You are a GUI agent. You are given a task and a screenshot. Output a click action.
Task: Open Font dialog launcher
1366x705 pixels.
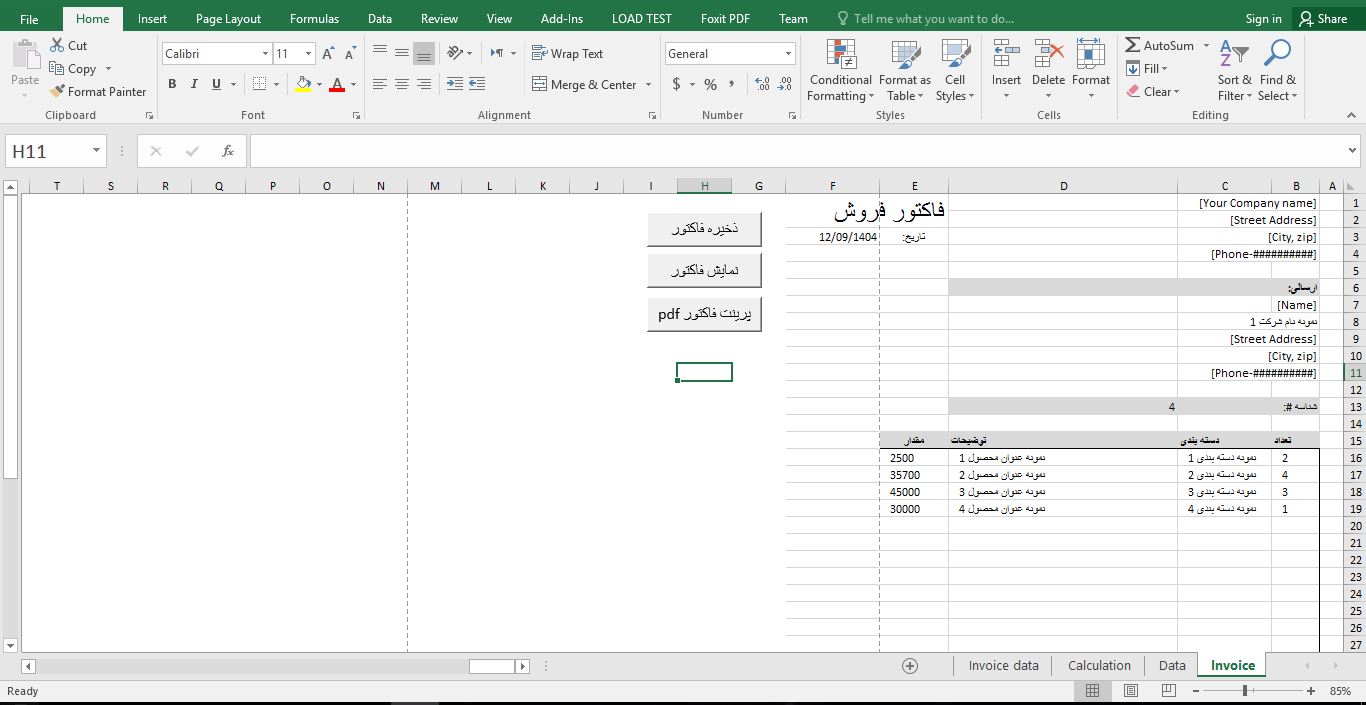(356, 116)
